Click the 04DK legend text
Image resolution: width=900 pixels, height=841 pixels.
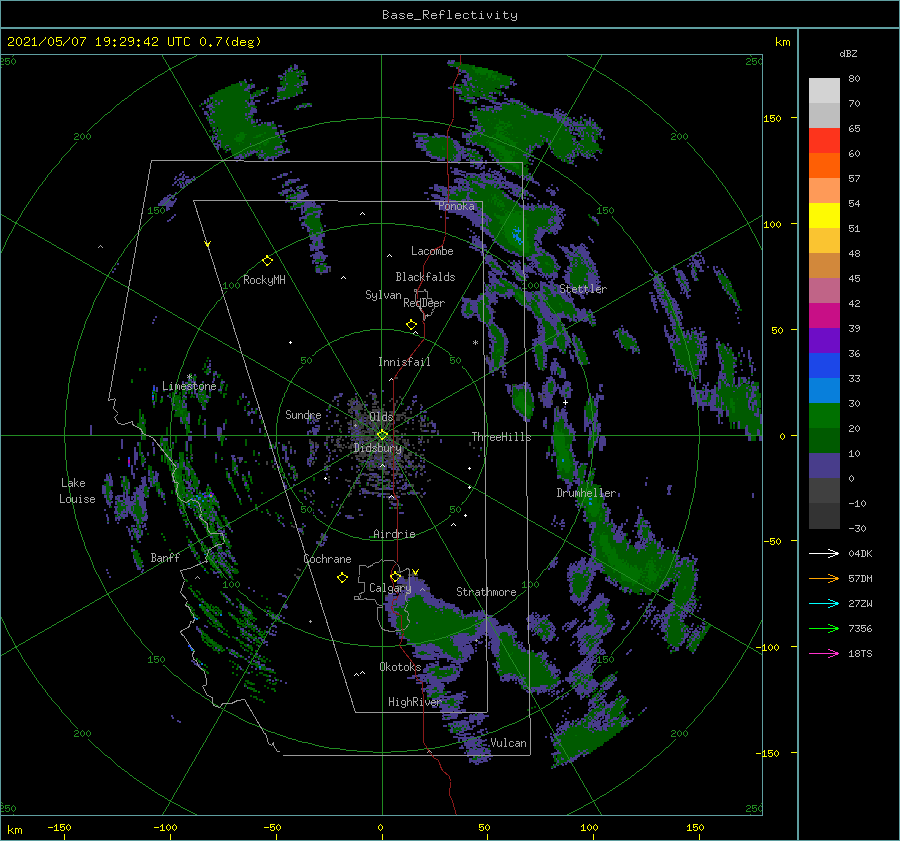860,553
